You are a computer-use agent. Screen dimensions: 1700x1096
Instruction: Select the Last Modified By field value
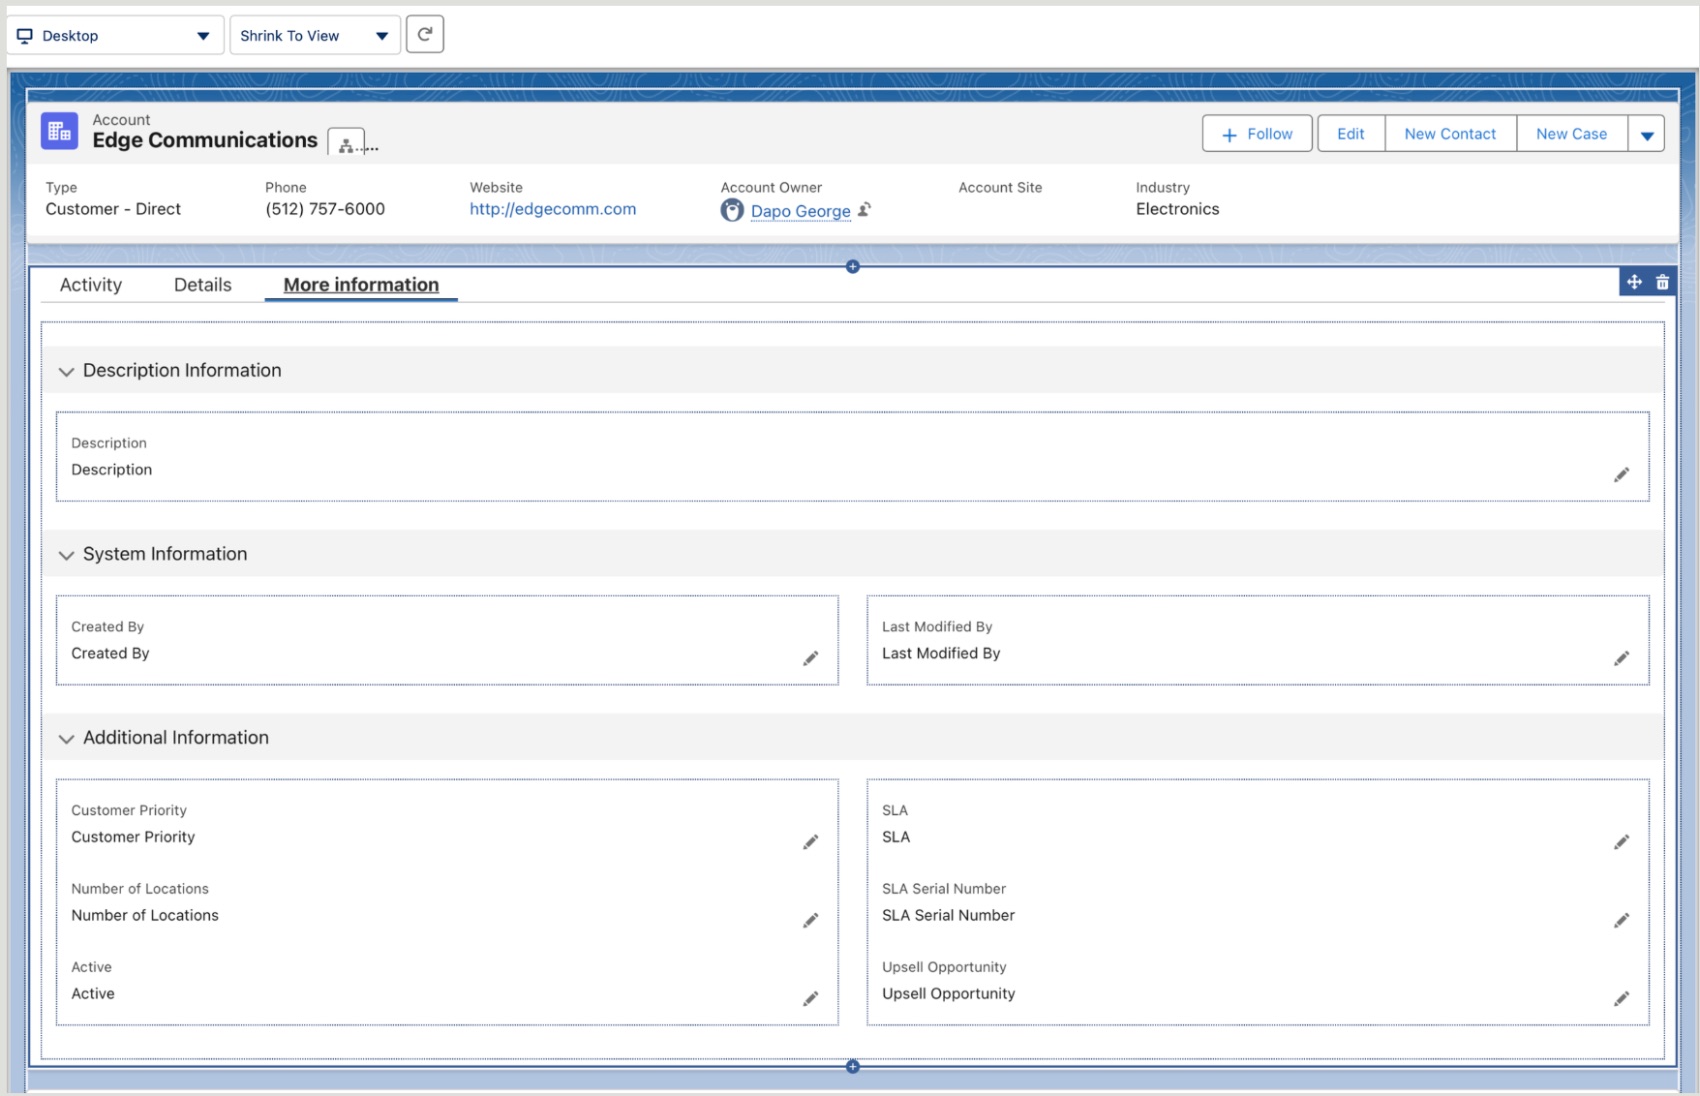[941, 653]
